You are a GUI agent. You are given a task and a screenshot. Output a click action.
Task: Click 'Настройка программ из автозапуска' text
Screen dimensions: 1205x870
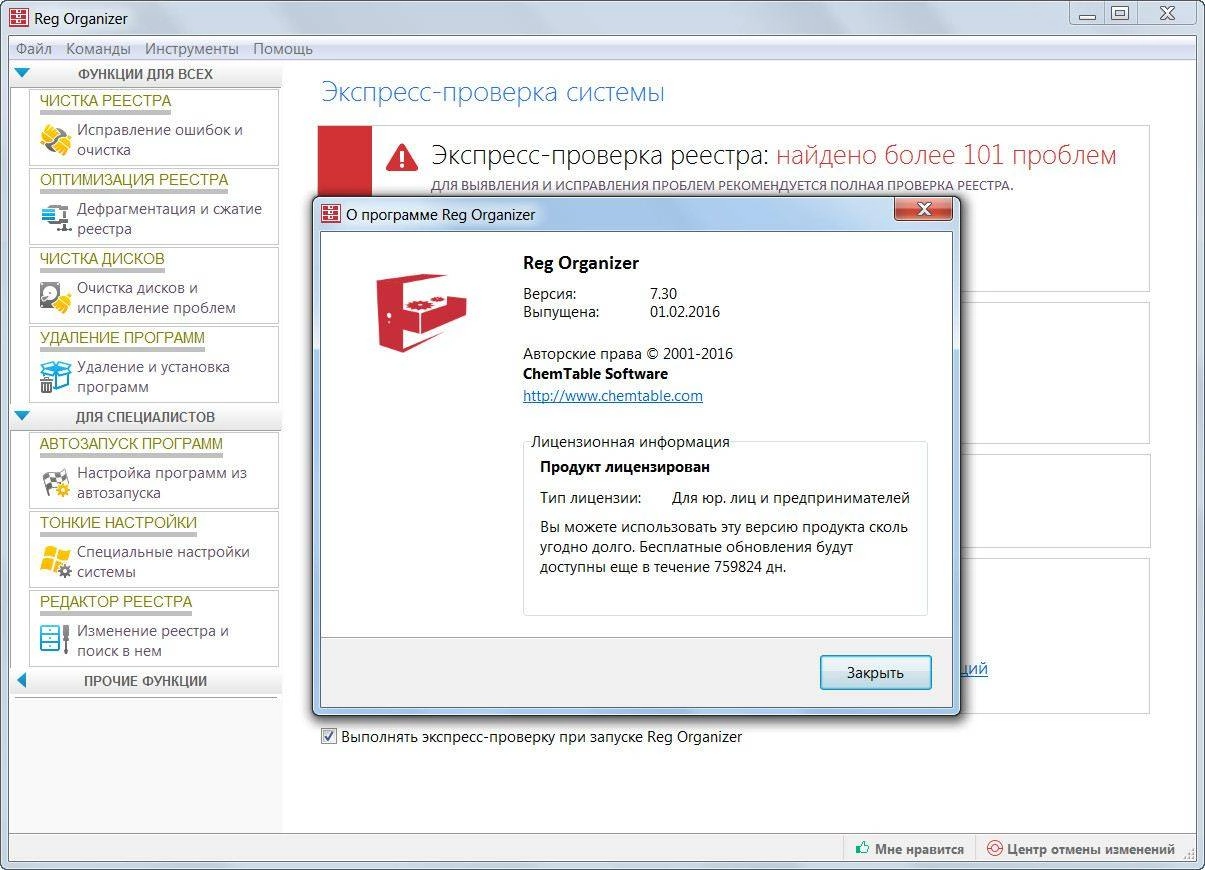[x=162, y=483]
